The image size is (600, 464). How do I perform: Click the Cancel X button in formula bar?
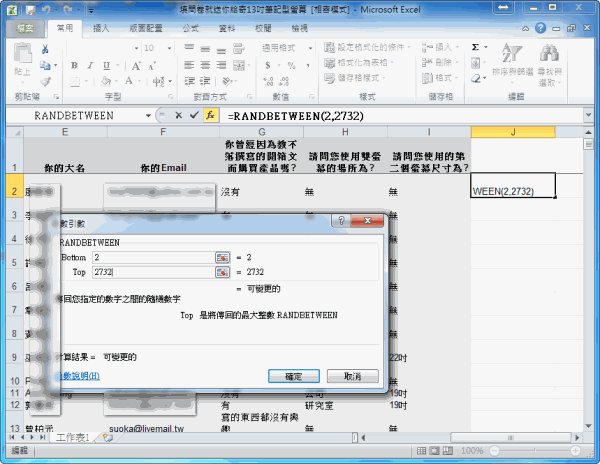pos(178,115)
